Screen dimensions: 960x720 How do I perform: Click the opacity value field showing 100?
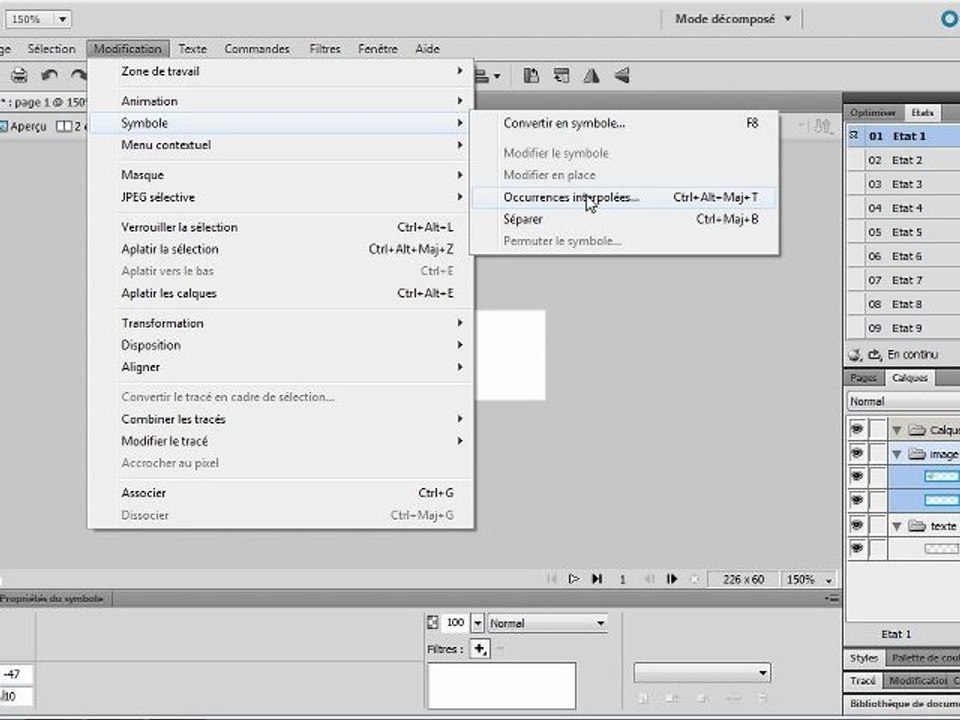(455, 623)
